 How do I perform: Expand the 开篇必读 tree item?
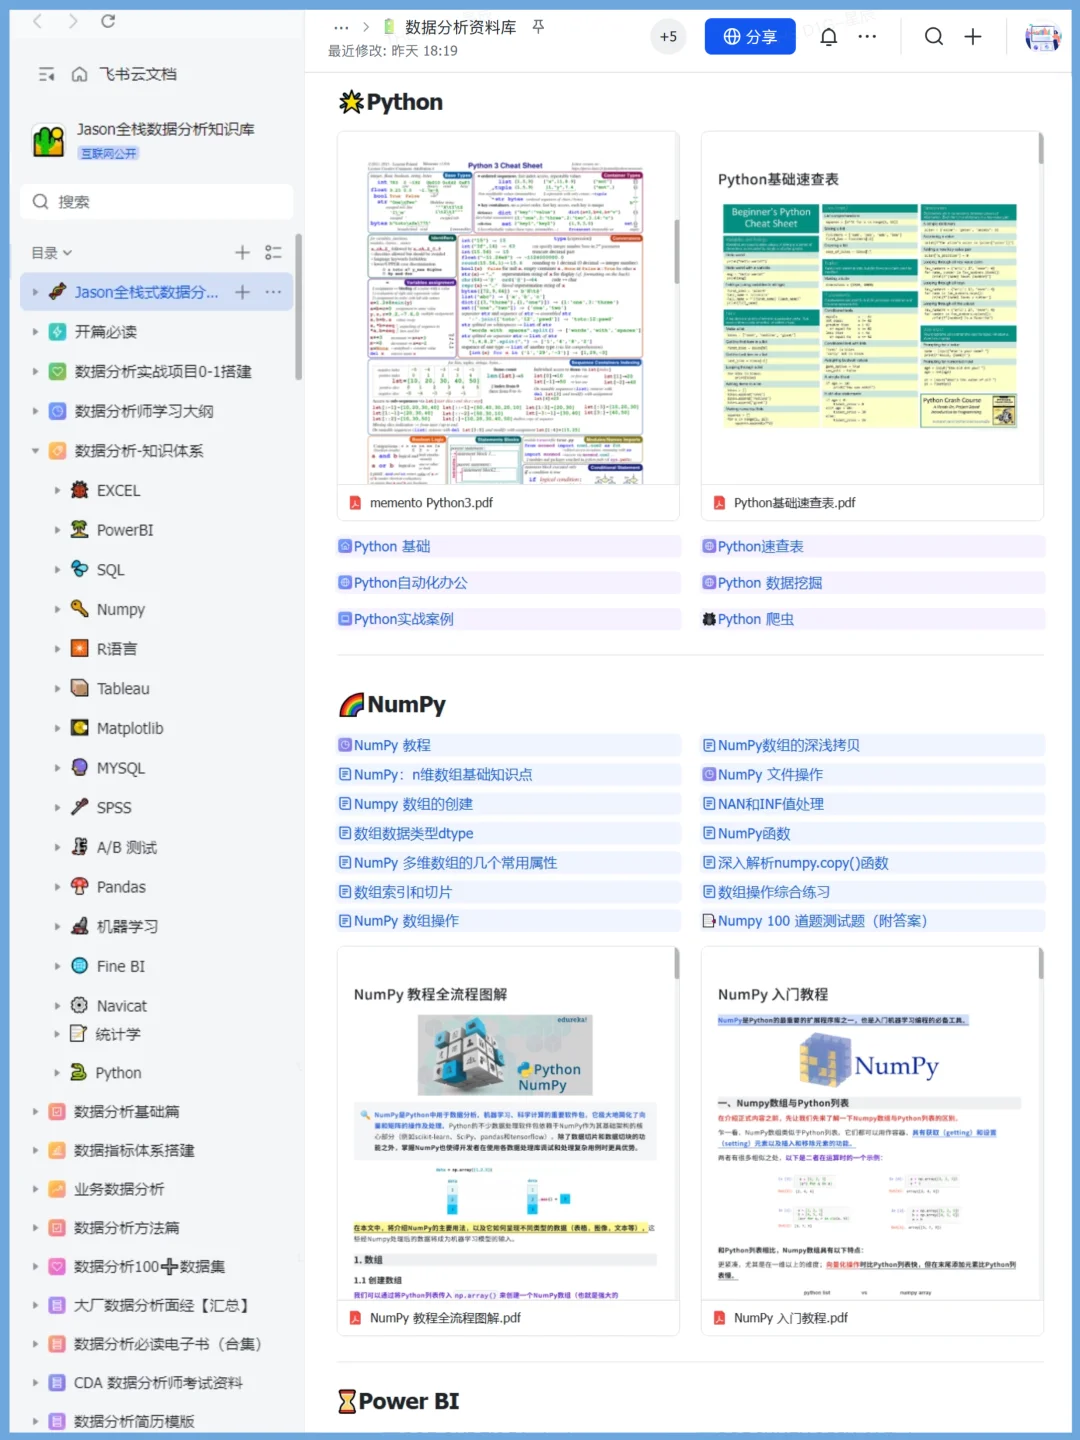(35, 332)
